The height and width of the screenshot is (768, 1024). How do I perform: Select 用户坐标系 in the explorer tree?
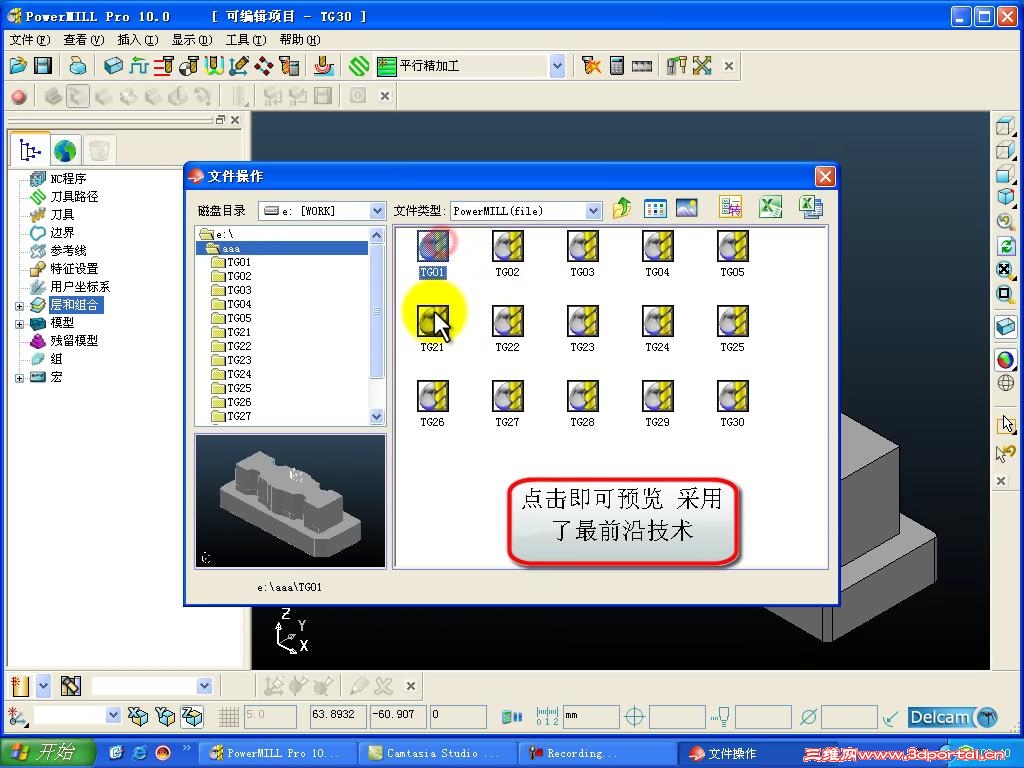point(80,287)
